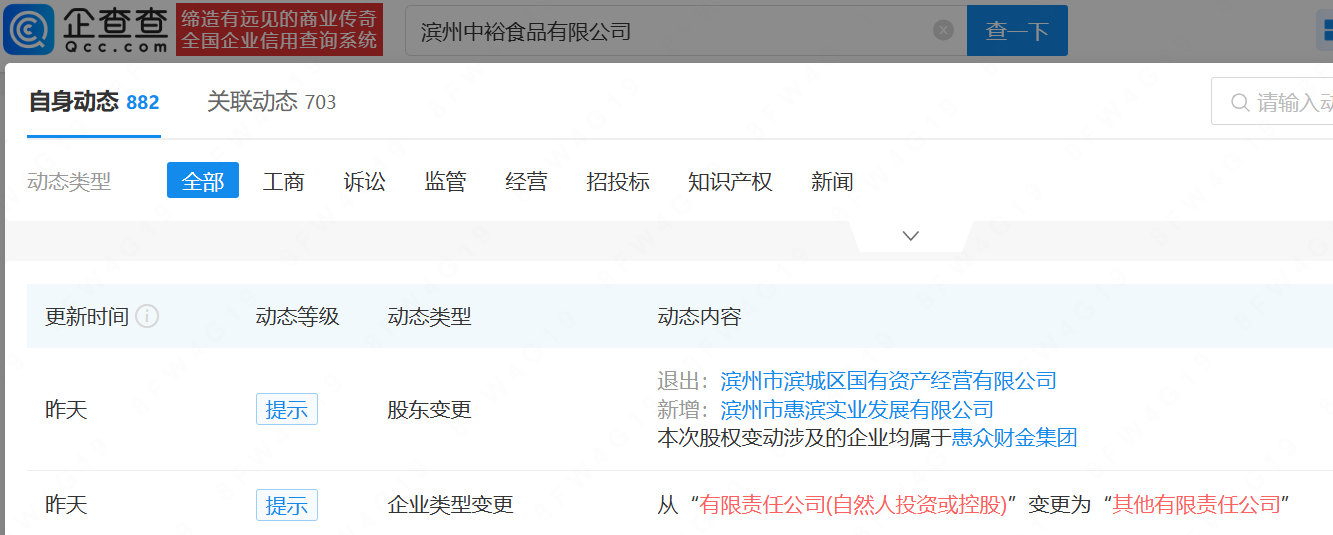The image size is (1333, 535).
Task: Click red text 有限责任公司(自然人投资或控股)
Action: tap(853, 505)
